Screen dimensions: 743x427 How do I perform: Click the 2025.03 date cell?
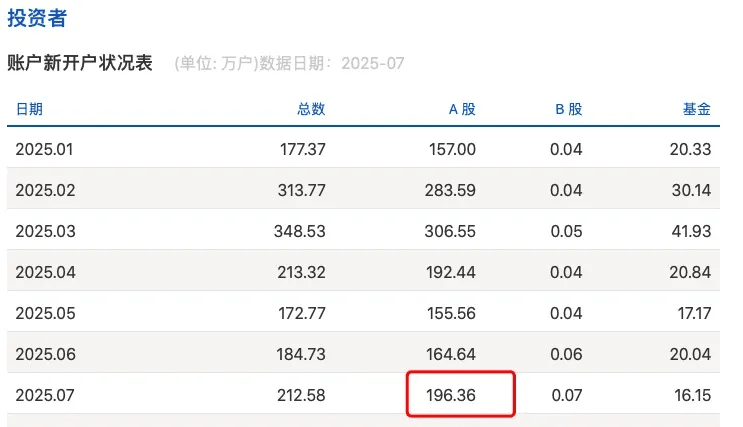(45, 231)
